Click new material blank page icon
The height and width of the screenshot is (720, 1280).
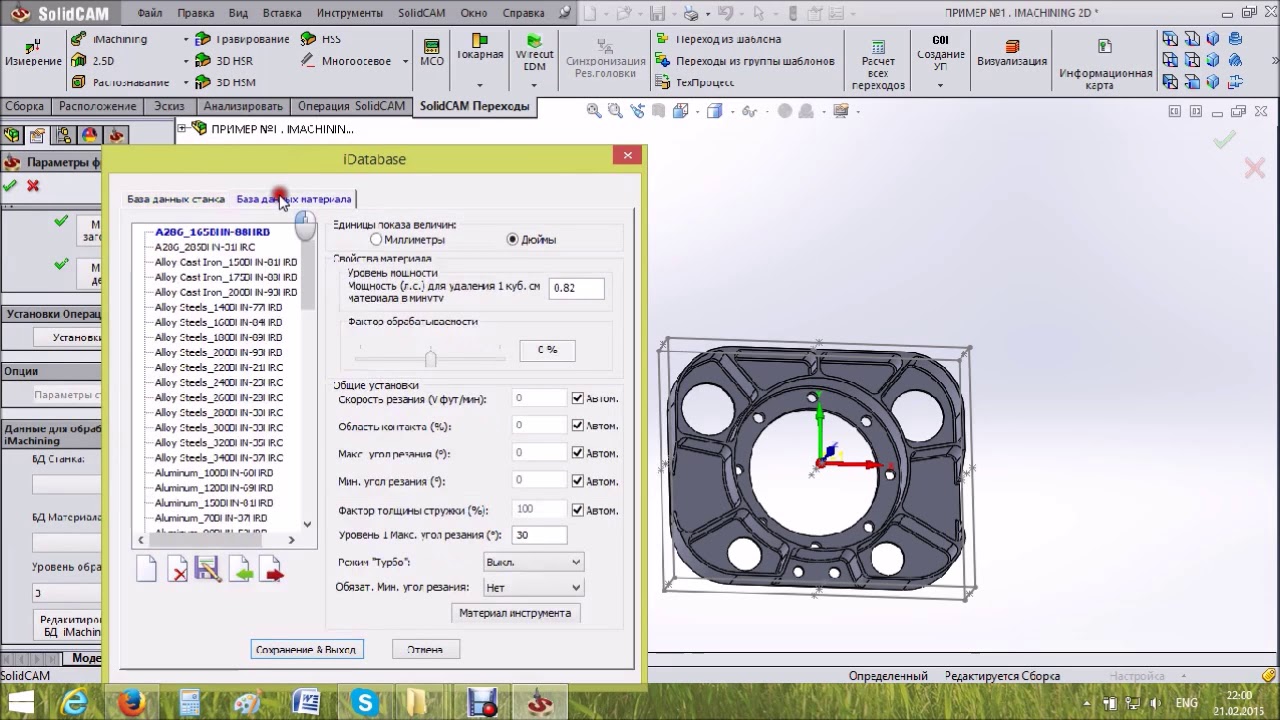(x=146, y=570)
